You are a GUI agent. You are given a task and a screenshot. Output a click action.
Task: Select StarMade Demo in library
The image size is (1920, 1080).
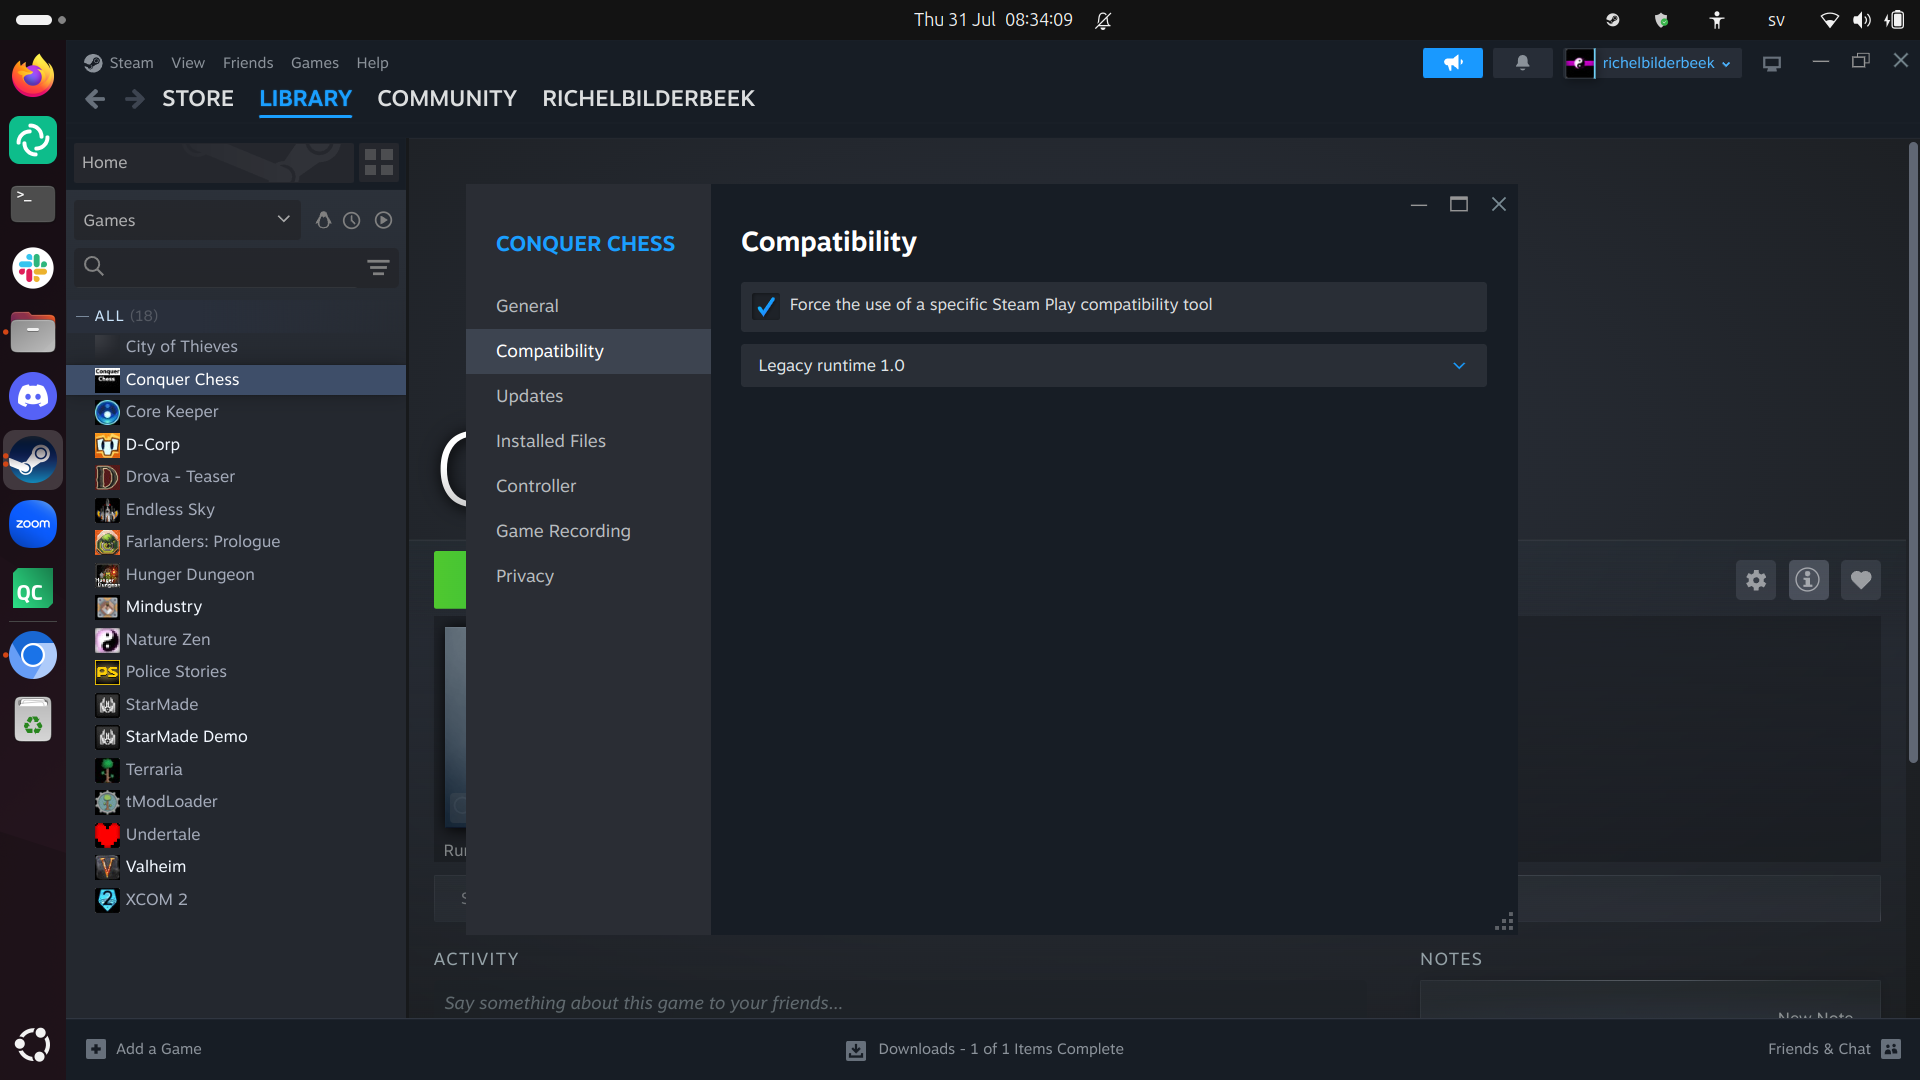coord(236,737)
